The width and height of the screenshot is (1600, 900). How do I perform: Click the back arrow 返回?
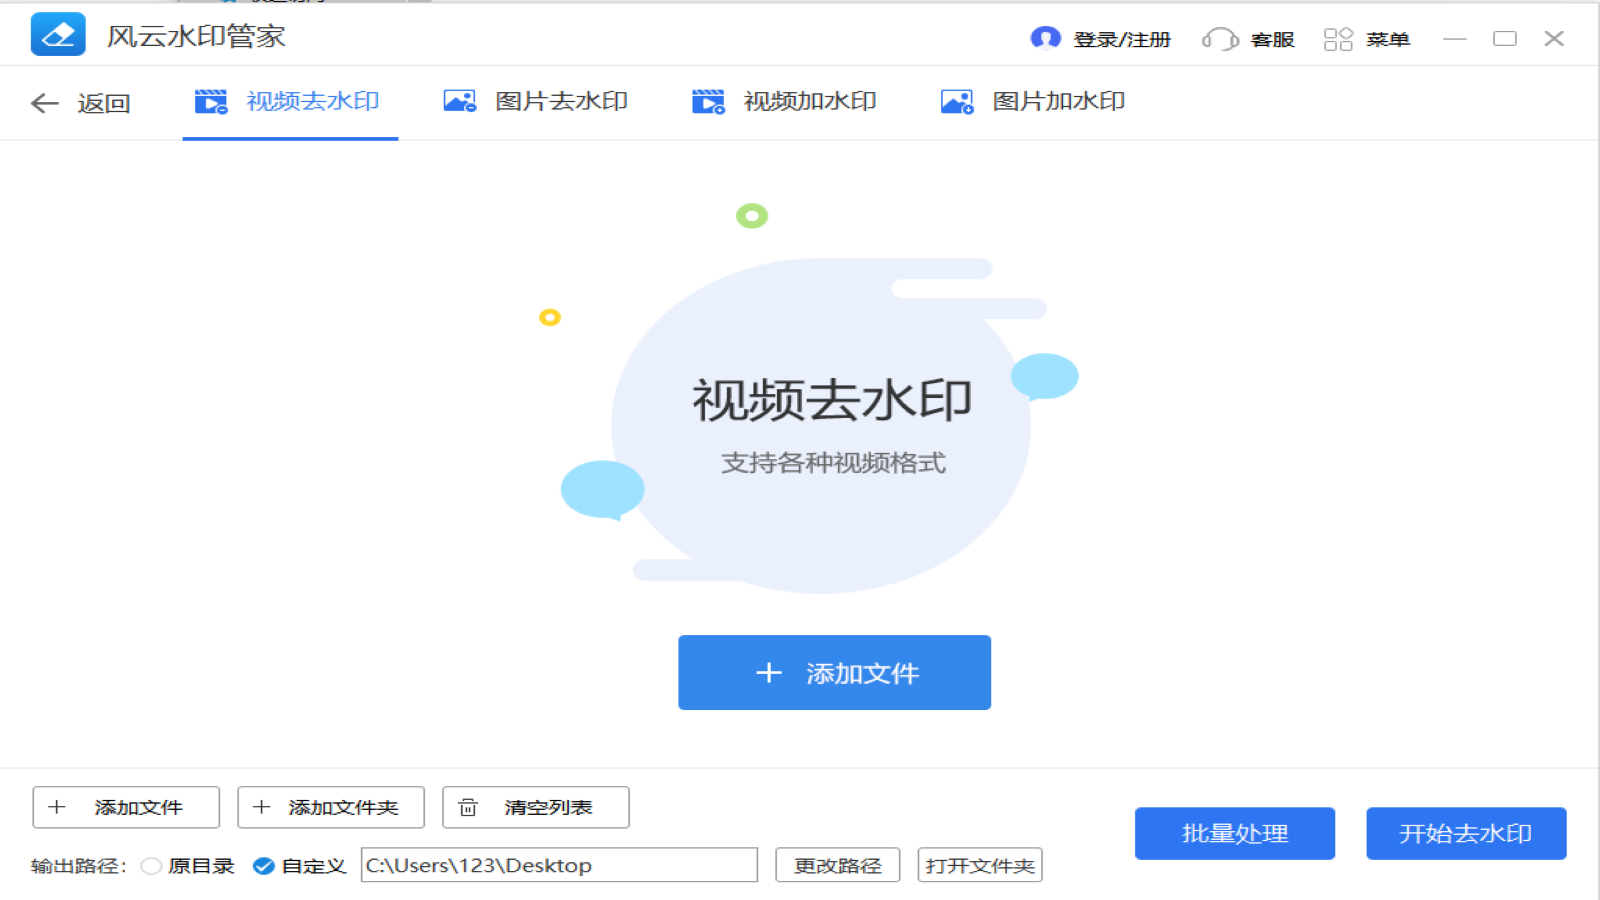[44, 103]
